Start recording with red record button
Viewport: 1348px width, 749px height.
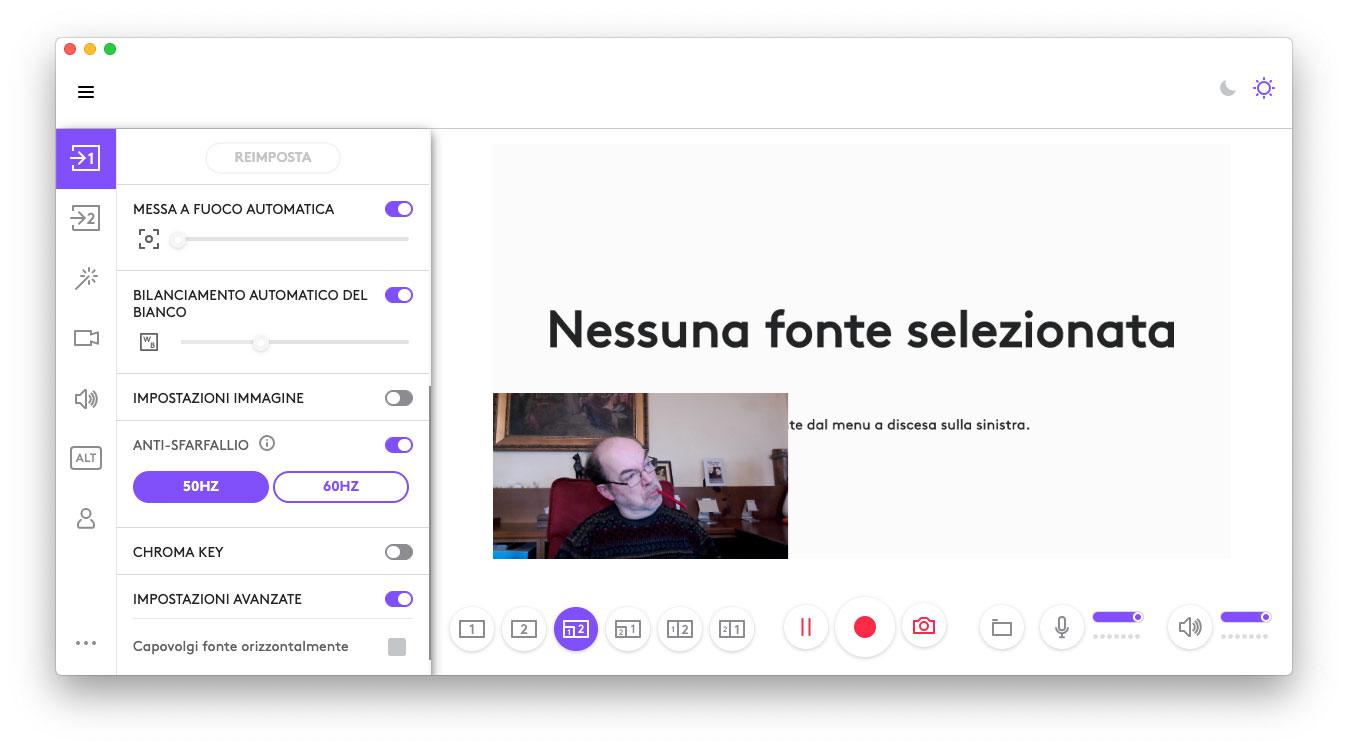[865, 627]
